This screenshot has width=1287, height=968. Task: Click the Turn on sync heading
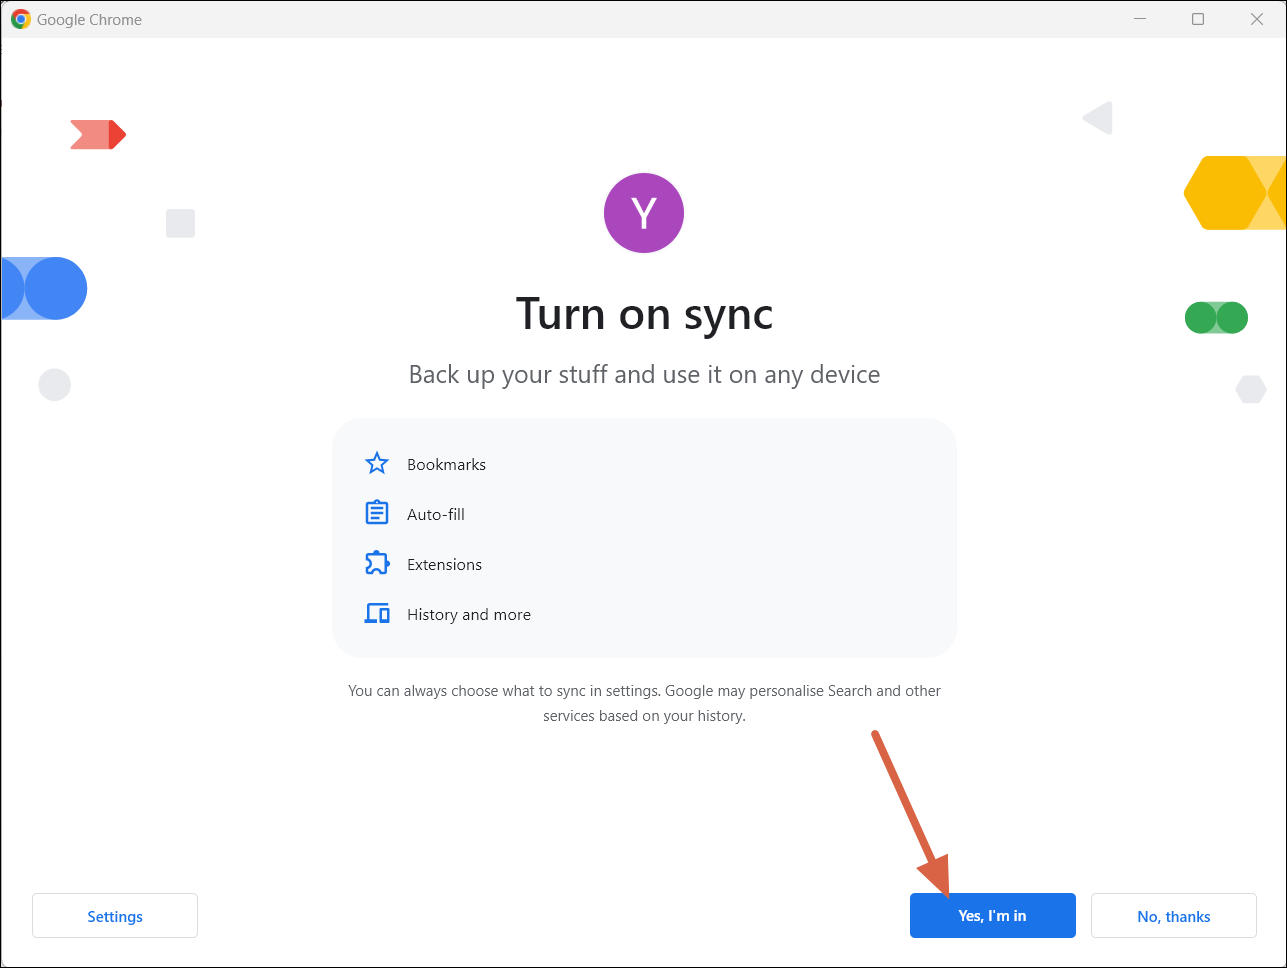643,314
